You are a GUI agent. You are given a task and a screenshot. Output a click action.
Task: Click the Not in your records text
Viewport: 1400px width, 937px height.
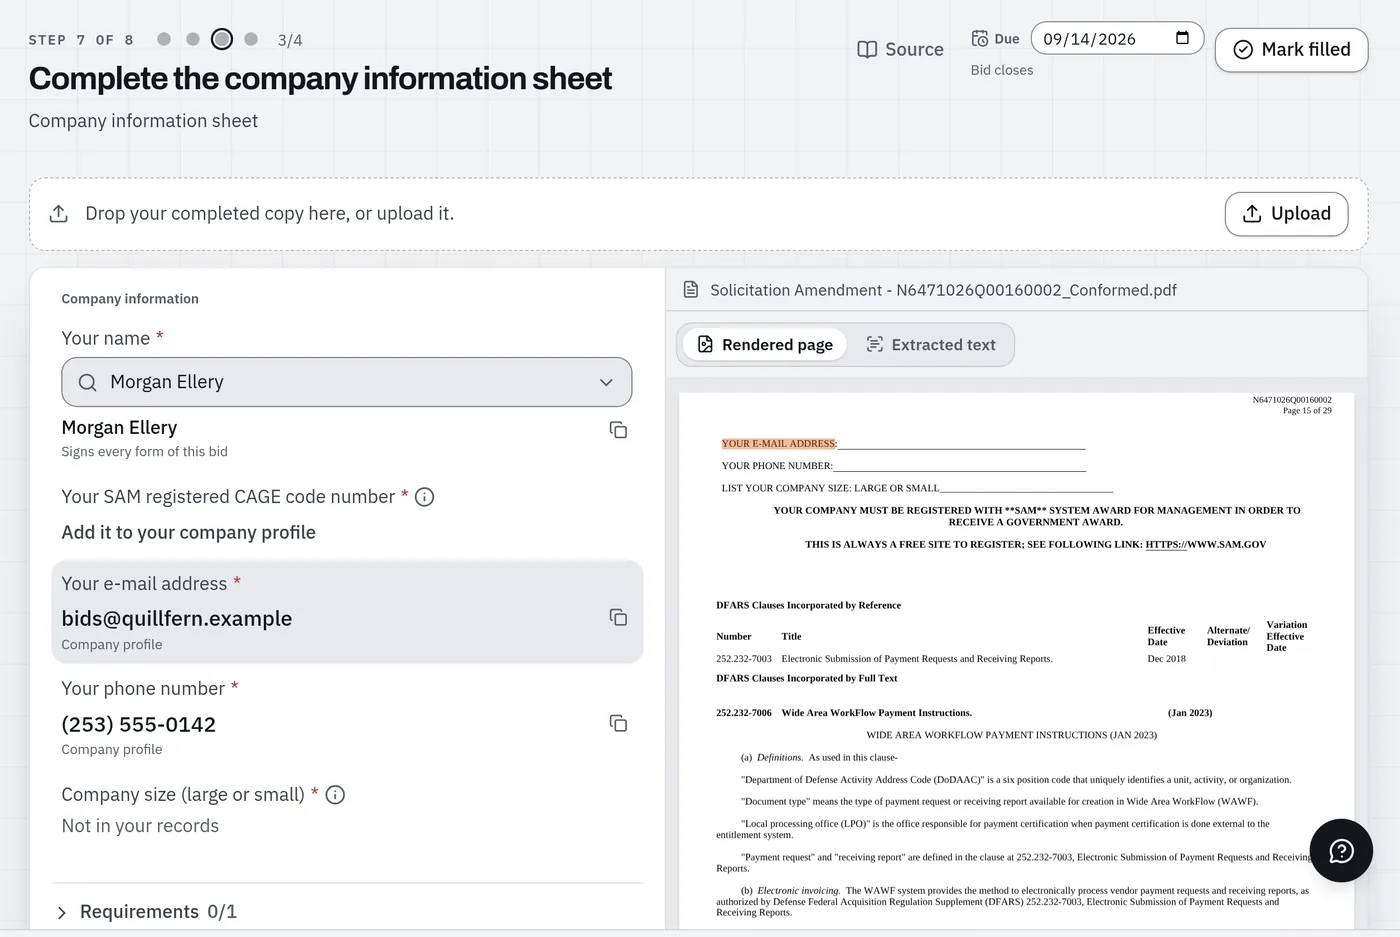140,826
